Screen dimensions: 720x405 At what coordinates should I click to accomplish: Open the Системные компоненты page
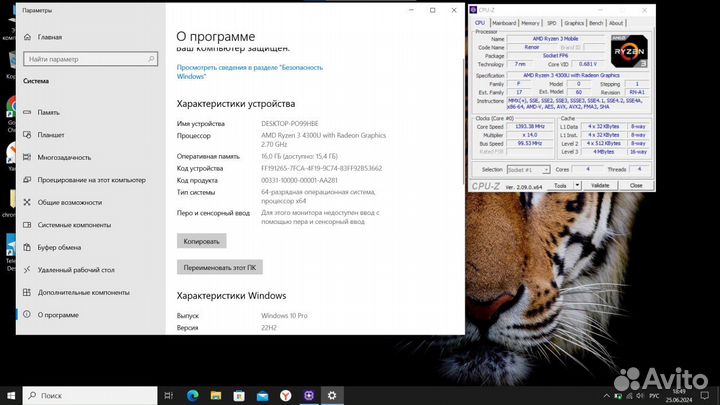(x=67, y=225)
